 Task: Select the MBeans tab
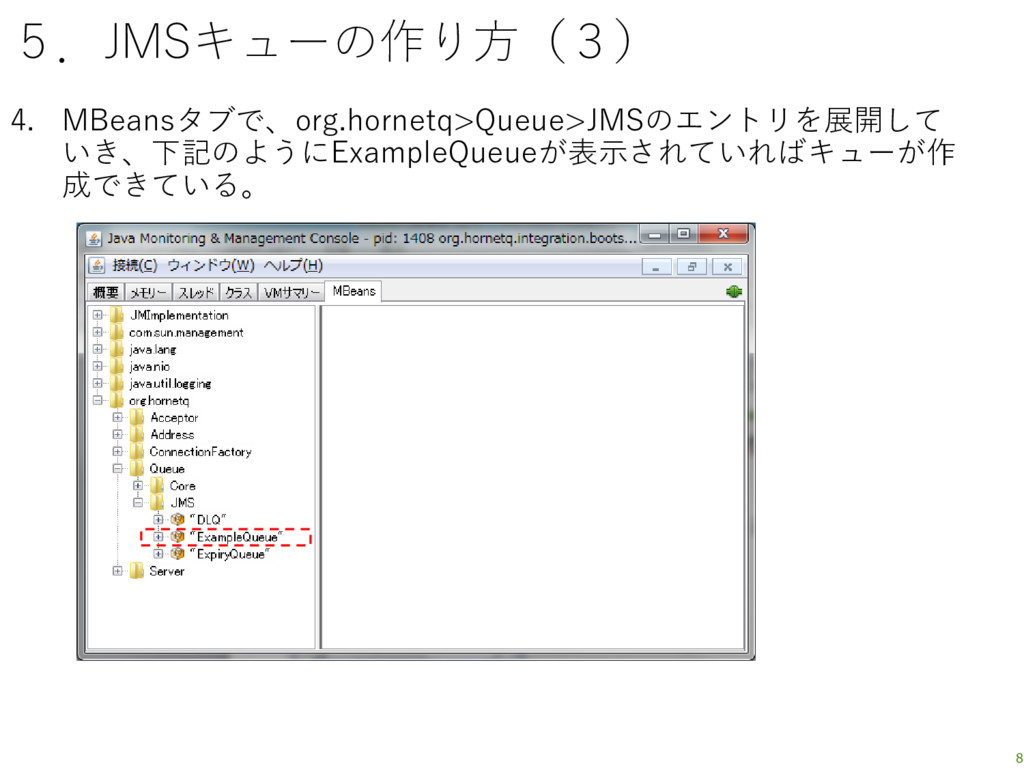coord(353,291)
